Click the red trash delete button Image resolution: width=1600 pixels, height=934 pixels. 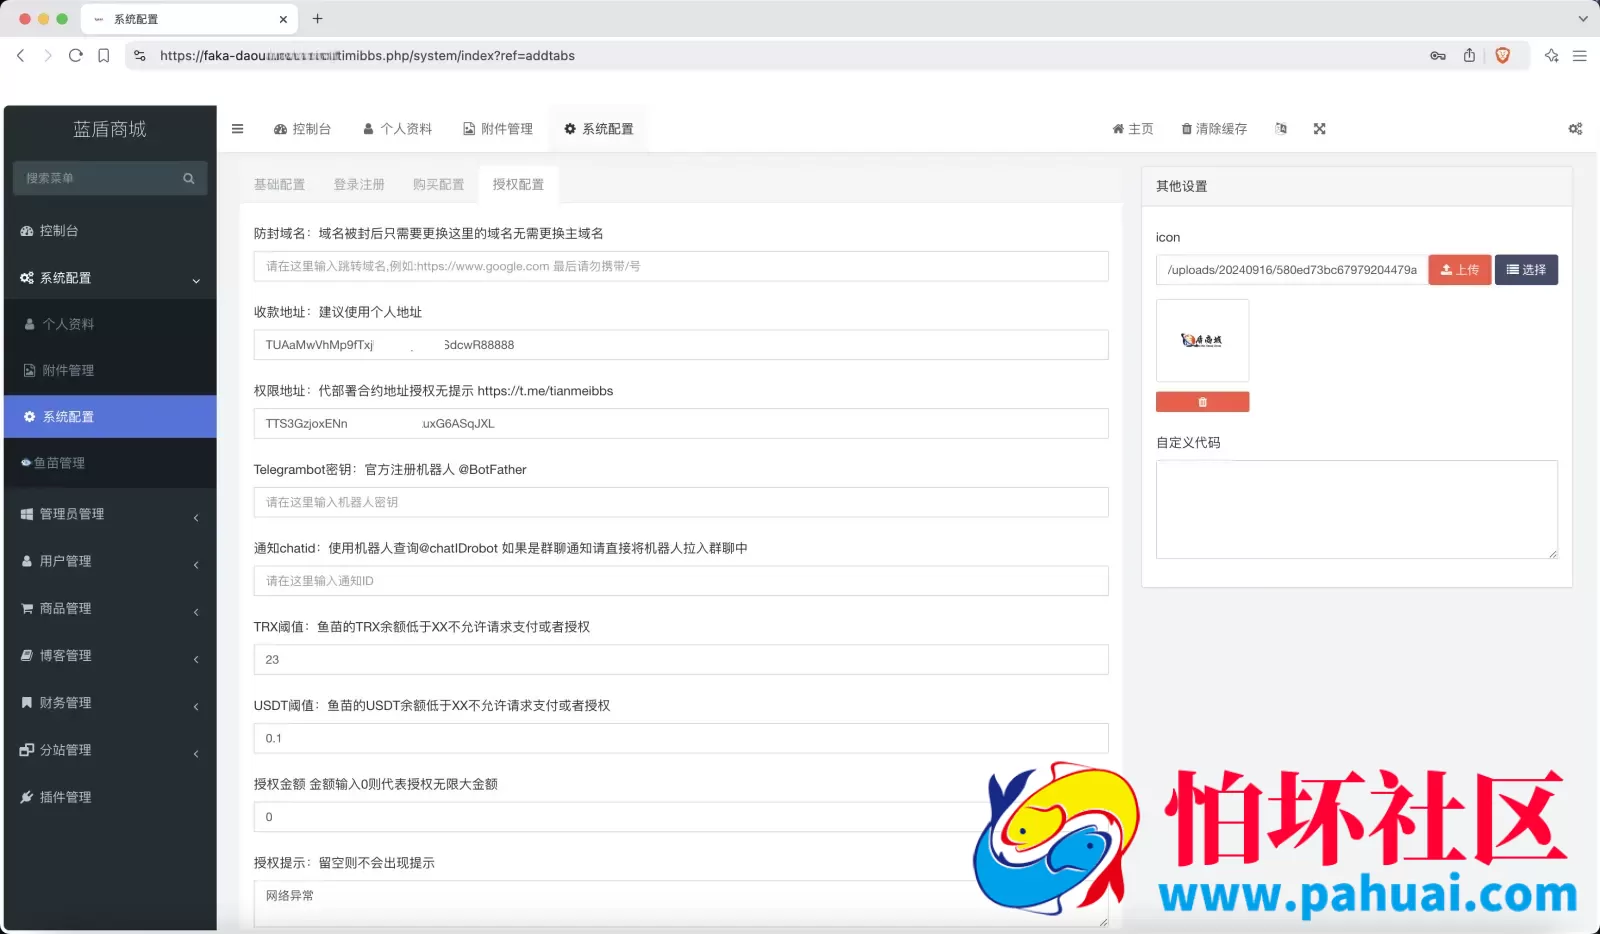(1202, 402)
